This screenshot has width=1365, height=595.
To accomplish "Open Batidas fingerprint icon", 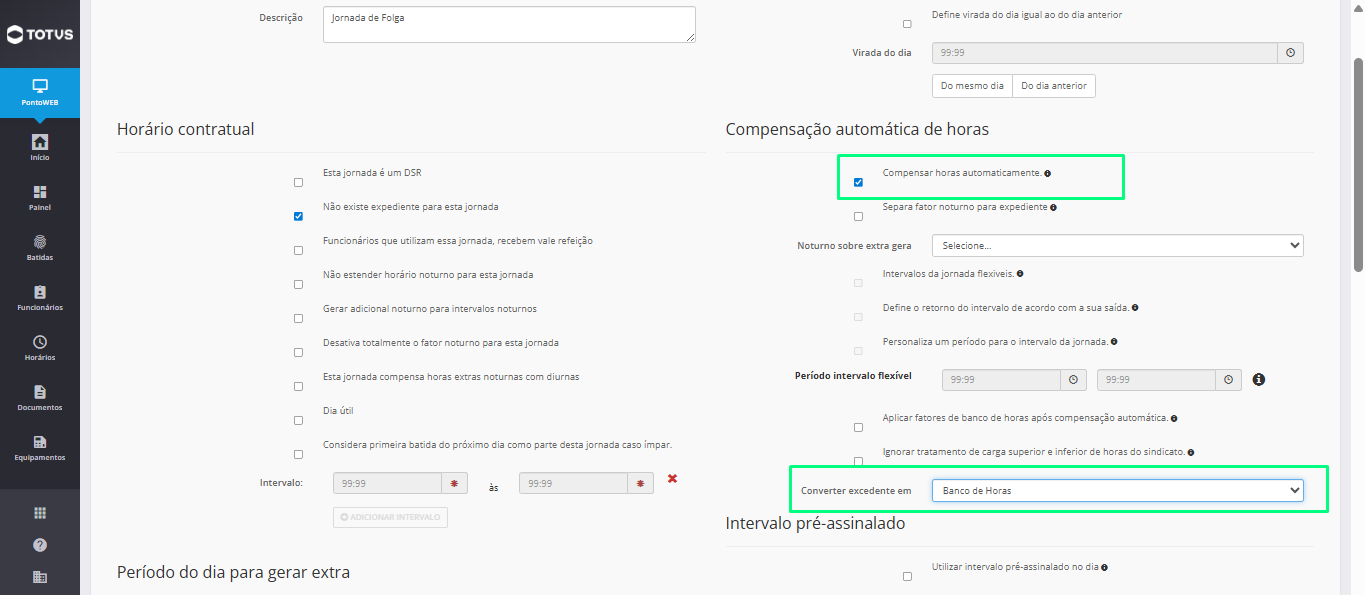I will 40,241.
